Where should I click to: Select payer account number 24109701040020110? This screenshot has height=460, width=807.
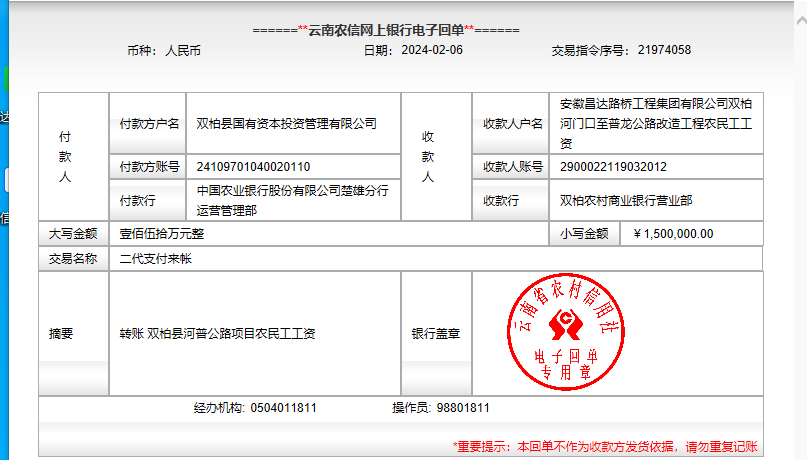(x=254, y=167)
